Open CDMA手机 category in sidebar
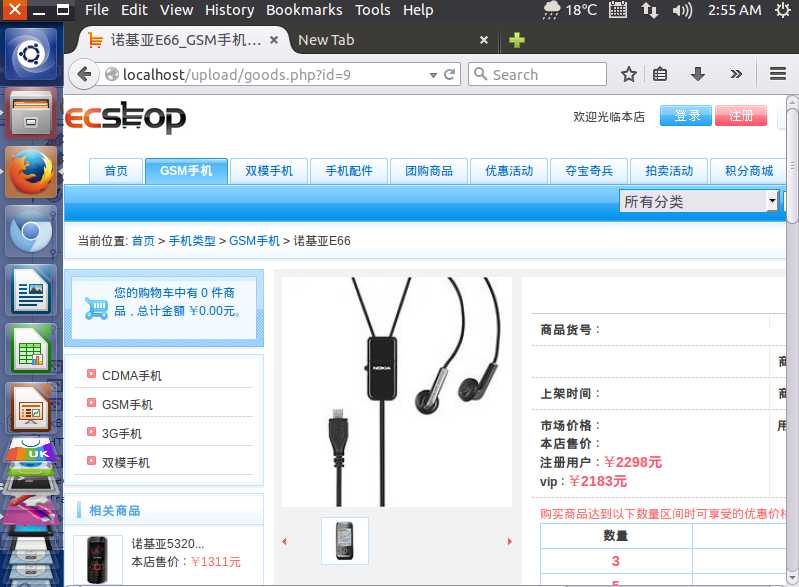 click(131, 376)
